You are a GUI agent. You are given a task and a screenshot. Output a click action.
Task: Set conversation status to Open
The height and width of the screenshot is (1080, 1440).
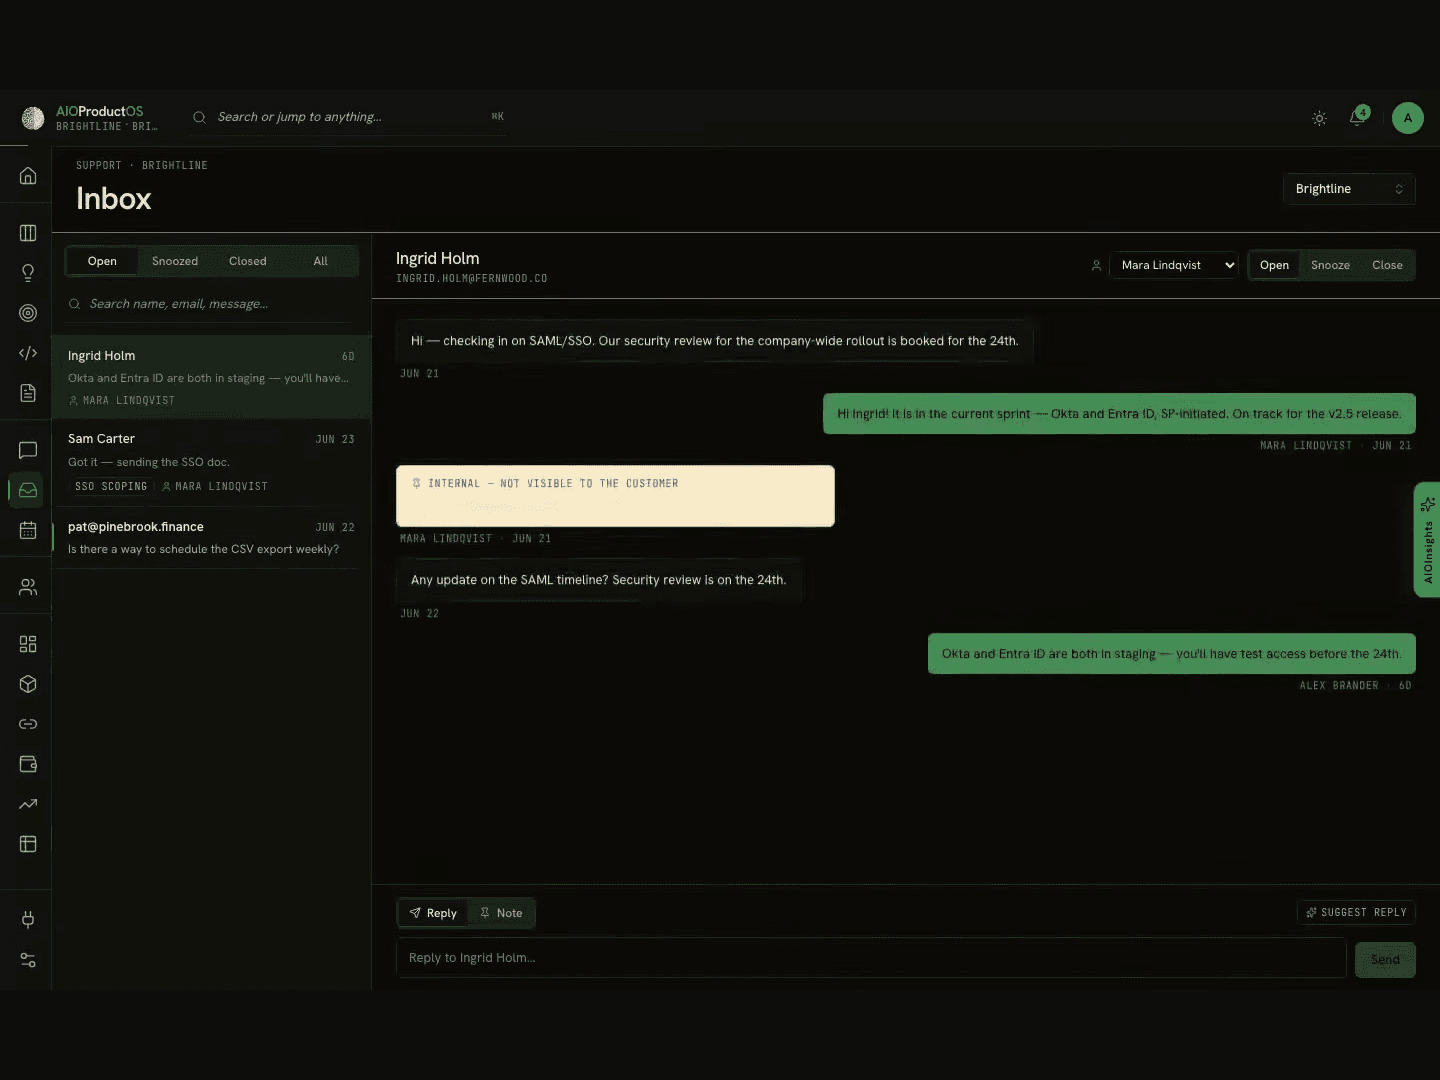click(x=1274, y=265)
